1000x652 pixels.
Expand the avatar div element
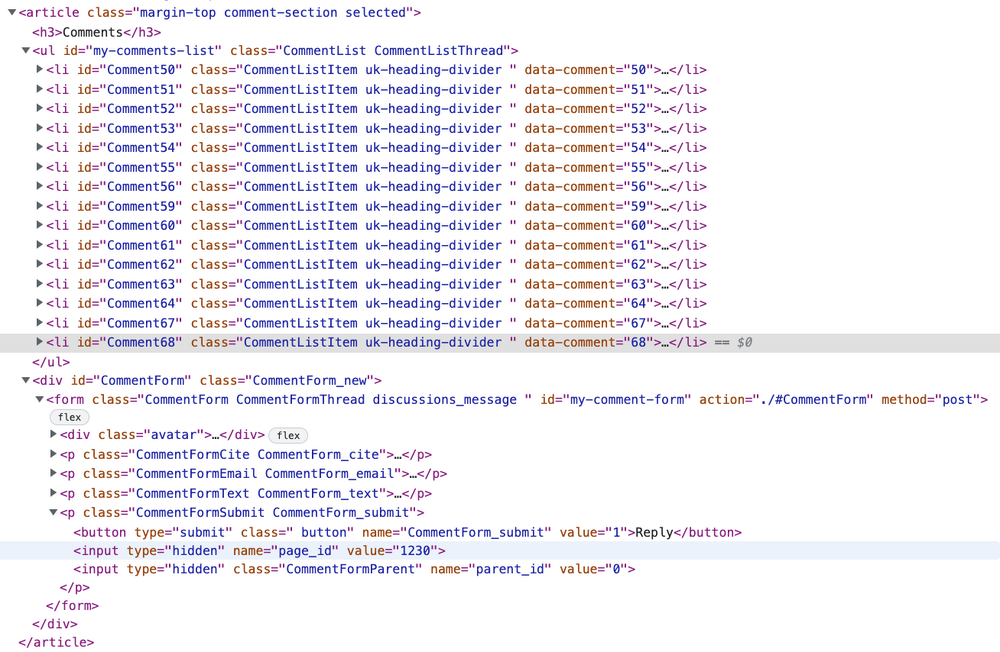point(54,435)
